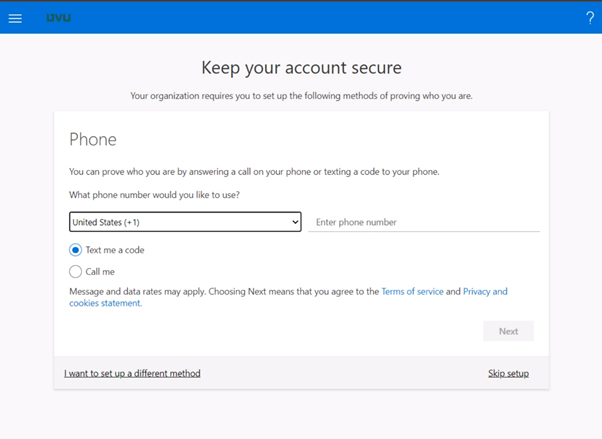
Task: Click the Skip setup link
Action: tap(508, 373)
